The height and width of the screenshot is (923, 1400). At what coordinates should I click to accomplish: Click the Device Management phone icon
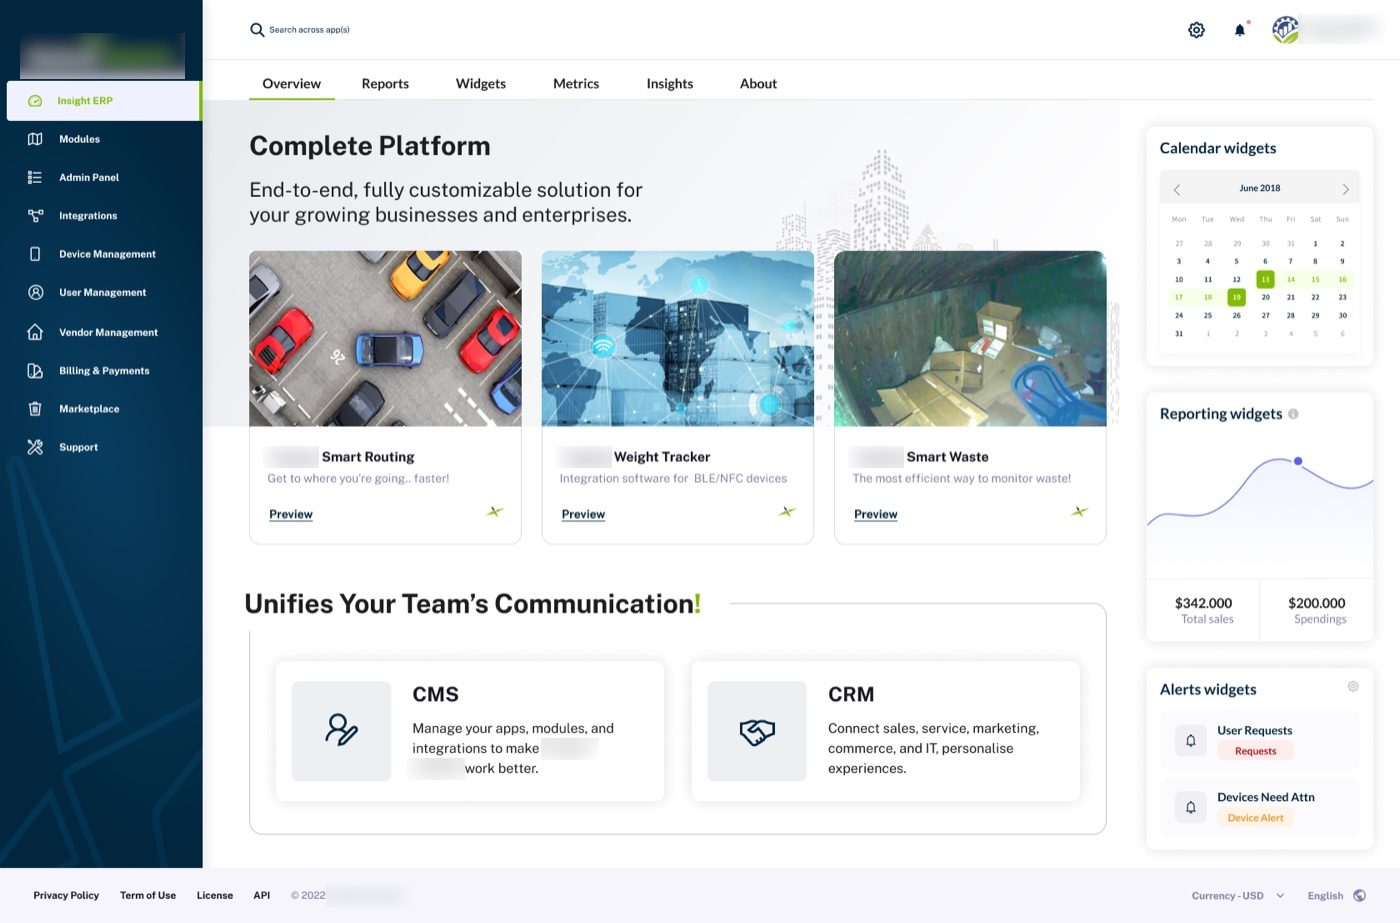coord(35,254)
